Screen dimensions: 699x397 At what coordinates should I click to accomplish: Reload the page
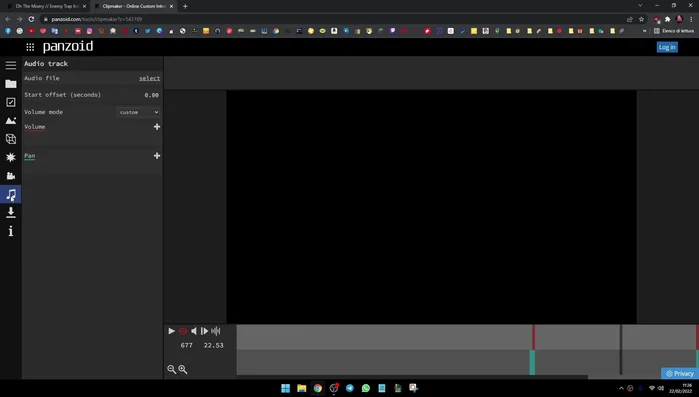(31, 19)
